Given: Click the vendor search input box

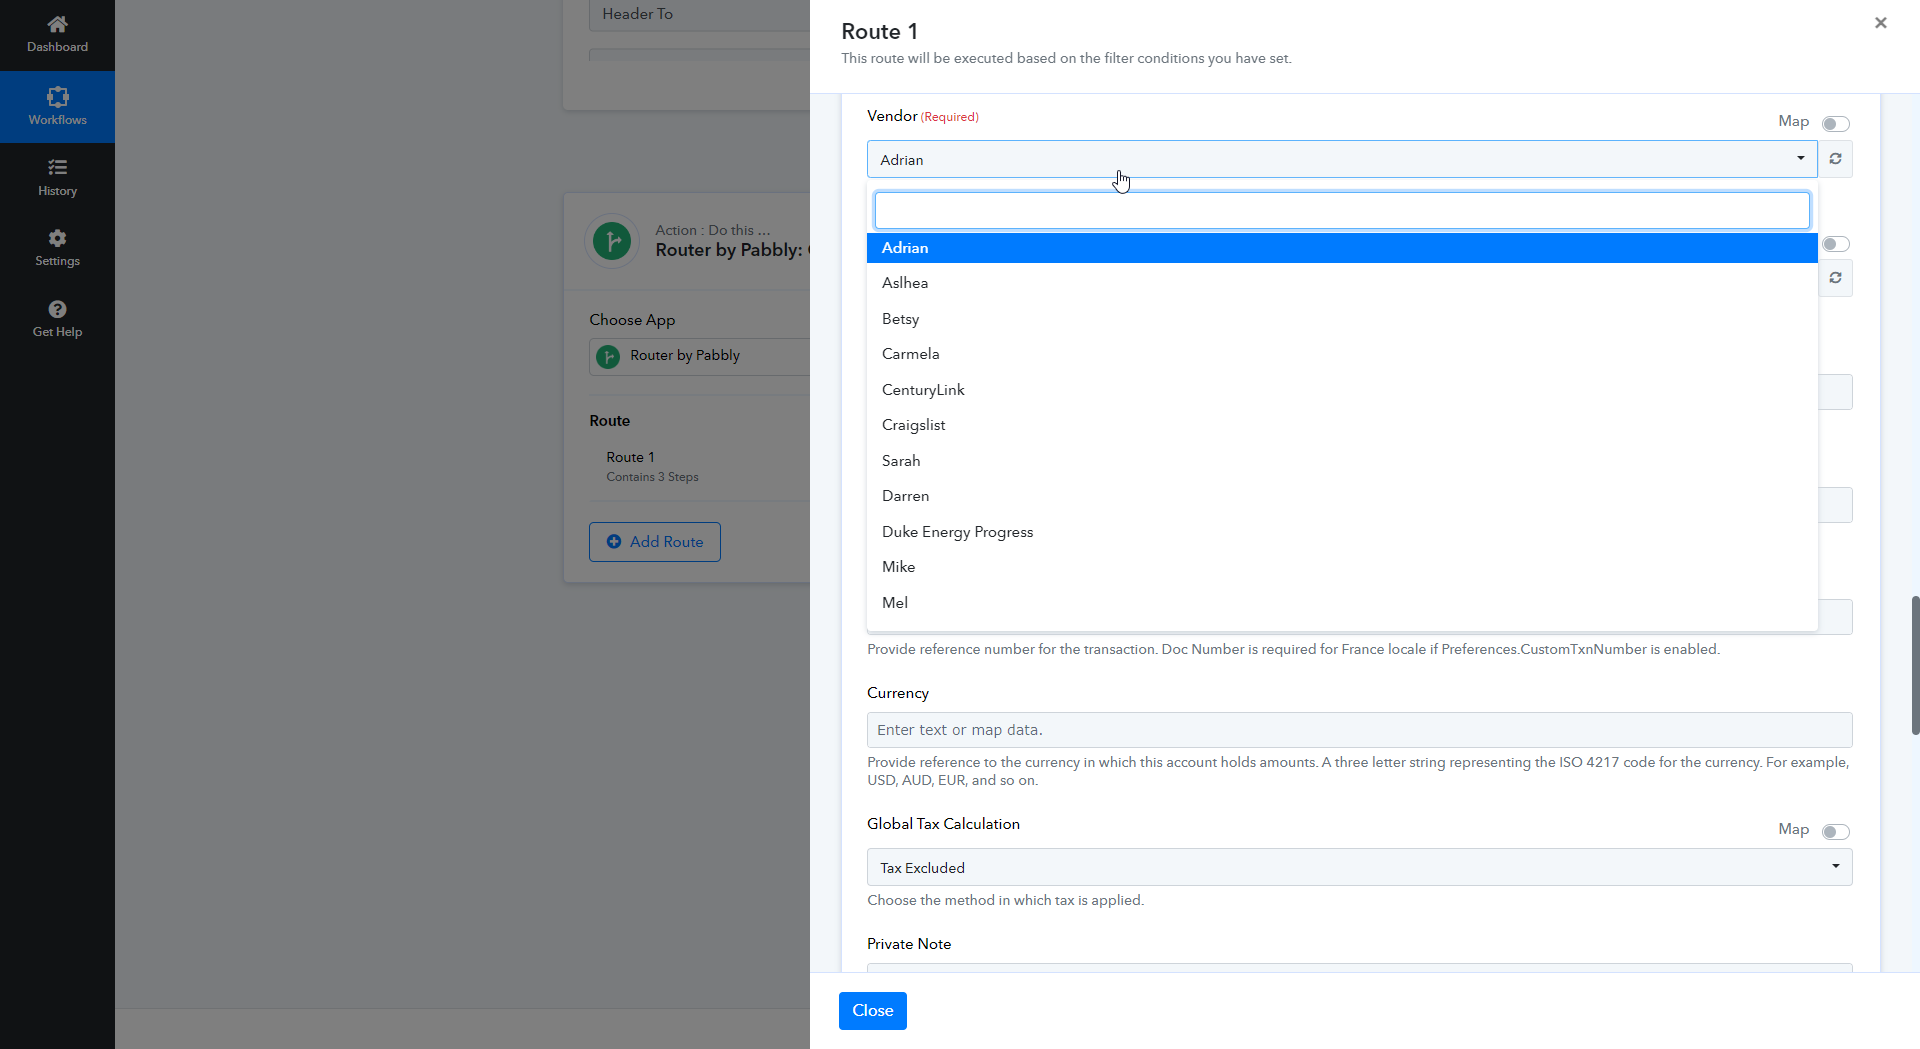Looking at the screenshot, I should coord(1342,210).
